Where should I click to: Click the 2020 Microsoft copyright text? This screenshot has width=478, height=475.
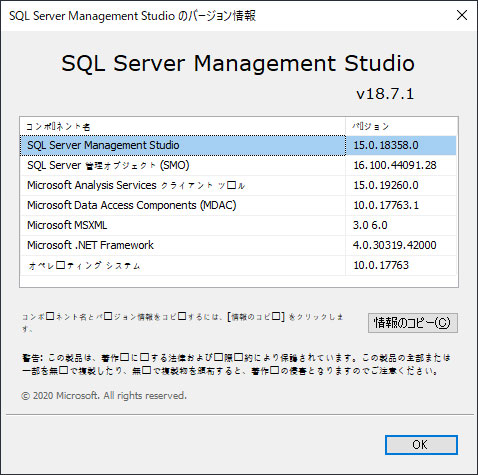tap(104, 396)
